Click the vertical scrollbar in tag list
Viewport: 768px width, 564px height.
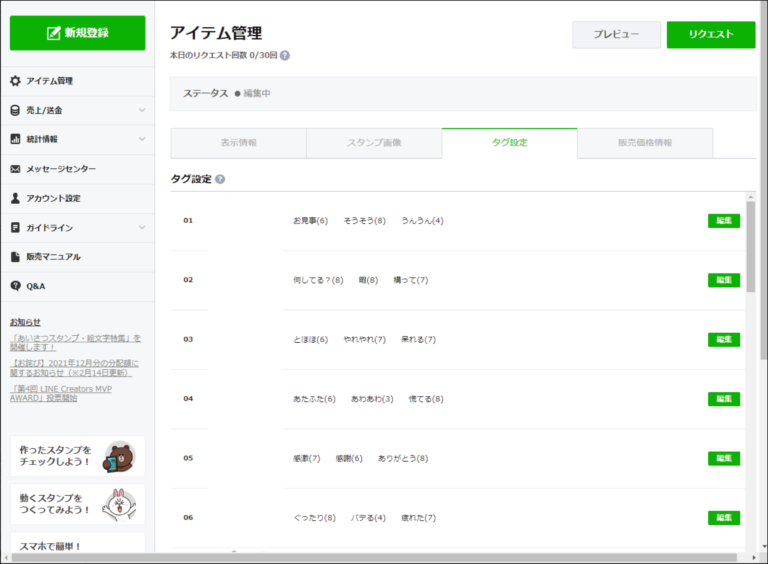tap(750, 245)
